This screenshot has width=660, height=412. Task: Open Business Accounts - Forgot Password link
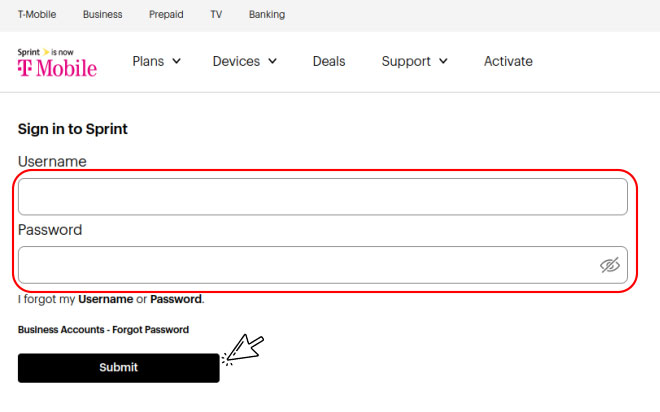pos(103,330)
